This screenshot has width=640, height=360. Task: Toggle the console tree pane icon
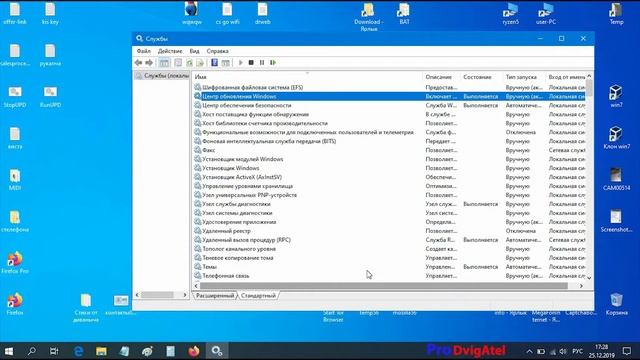coord(164,62)
